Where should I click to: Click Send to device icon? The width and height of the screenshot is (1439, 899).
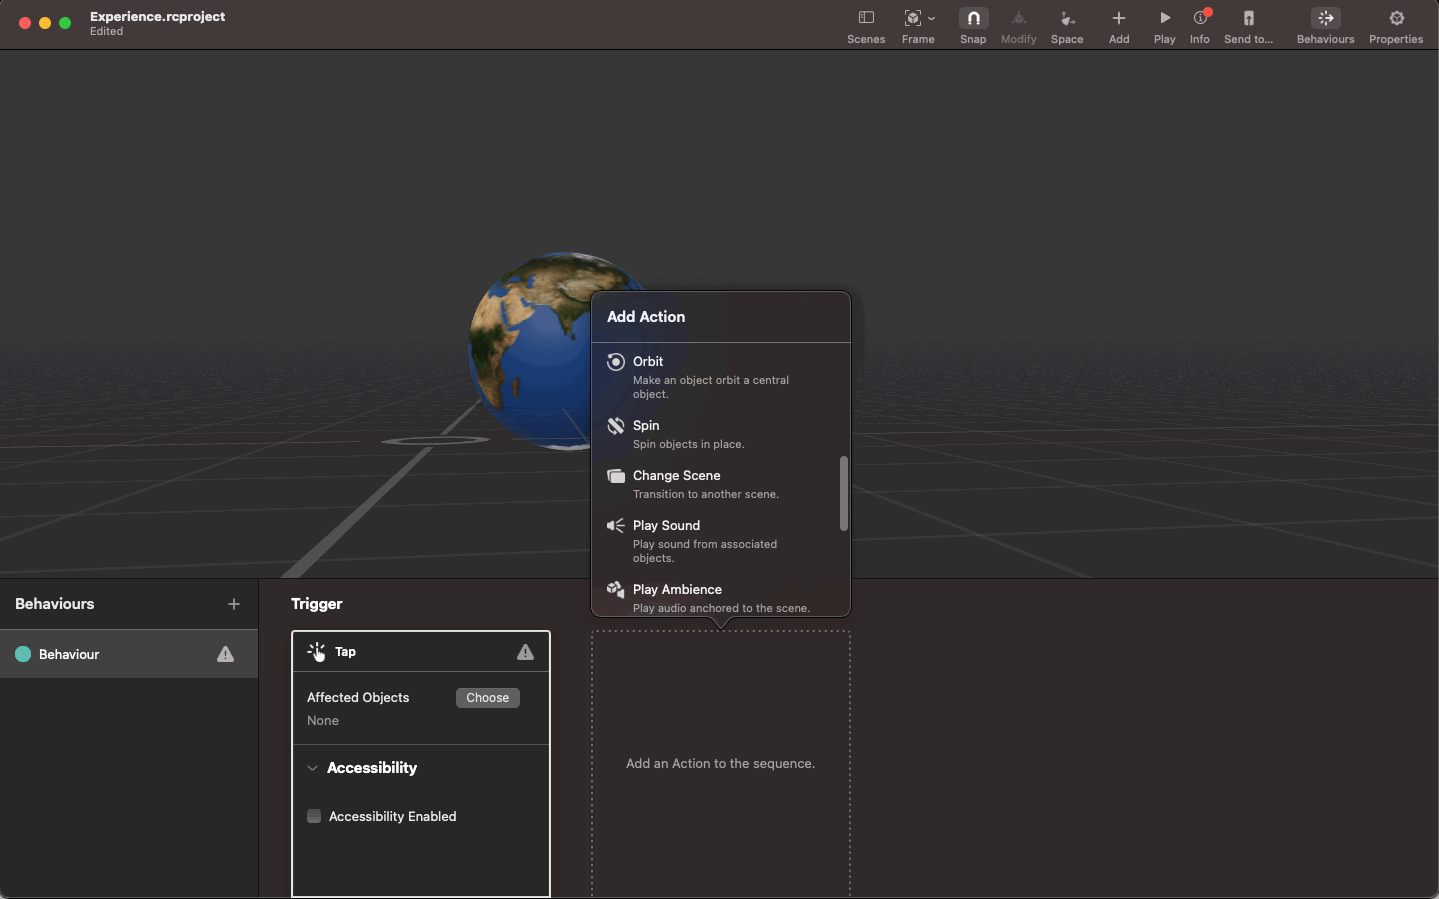(1248, 18)
